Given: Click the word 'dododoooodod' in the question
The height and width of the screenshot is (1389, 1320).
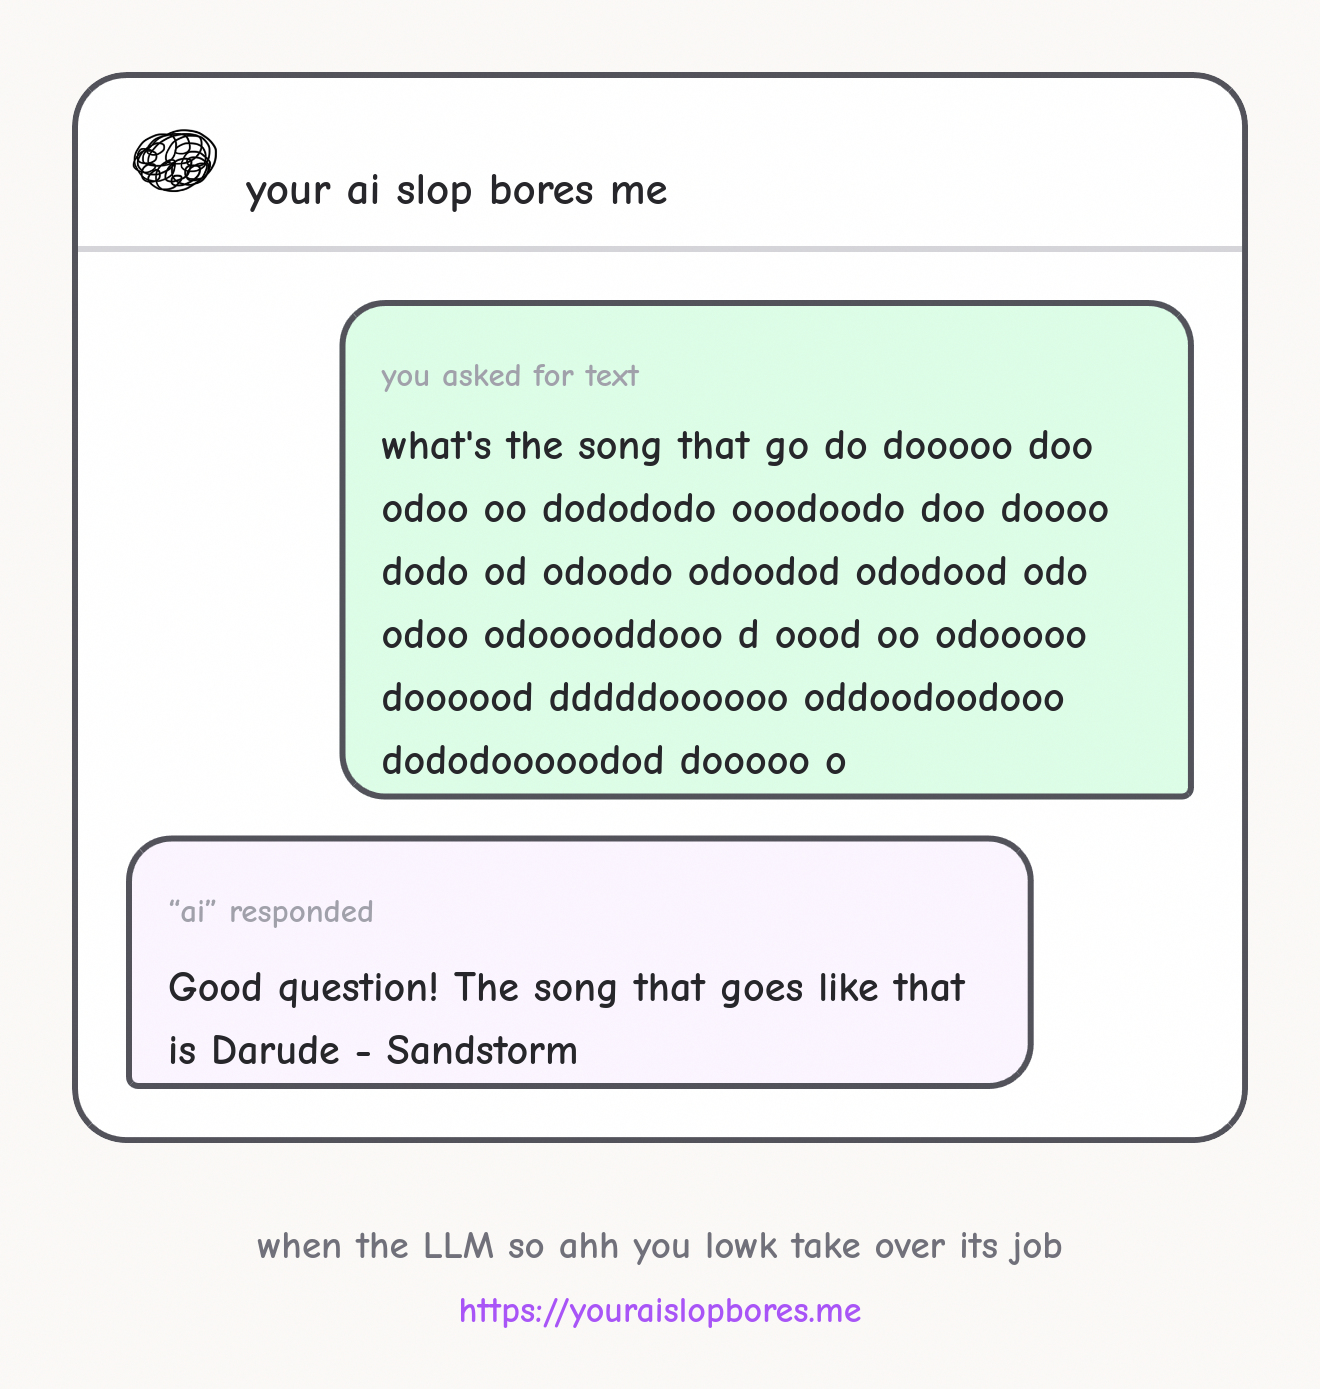Looking at the screenshot, I should coord(523,761).
